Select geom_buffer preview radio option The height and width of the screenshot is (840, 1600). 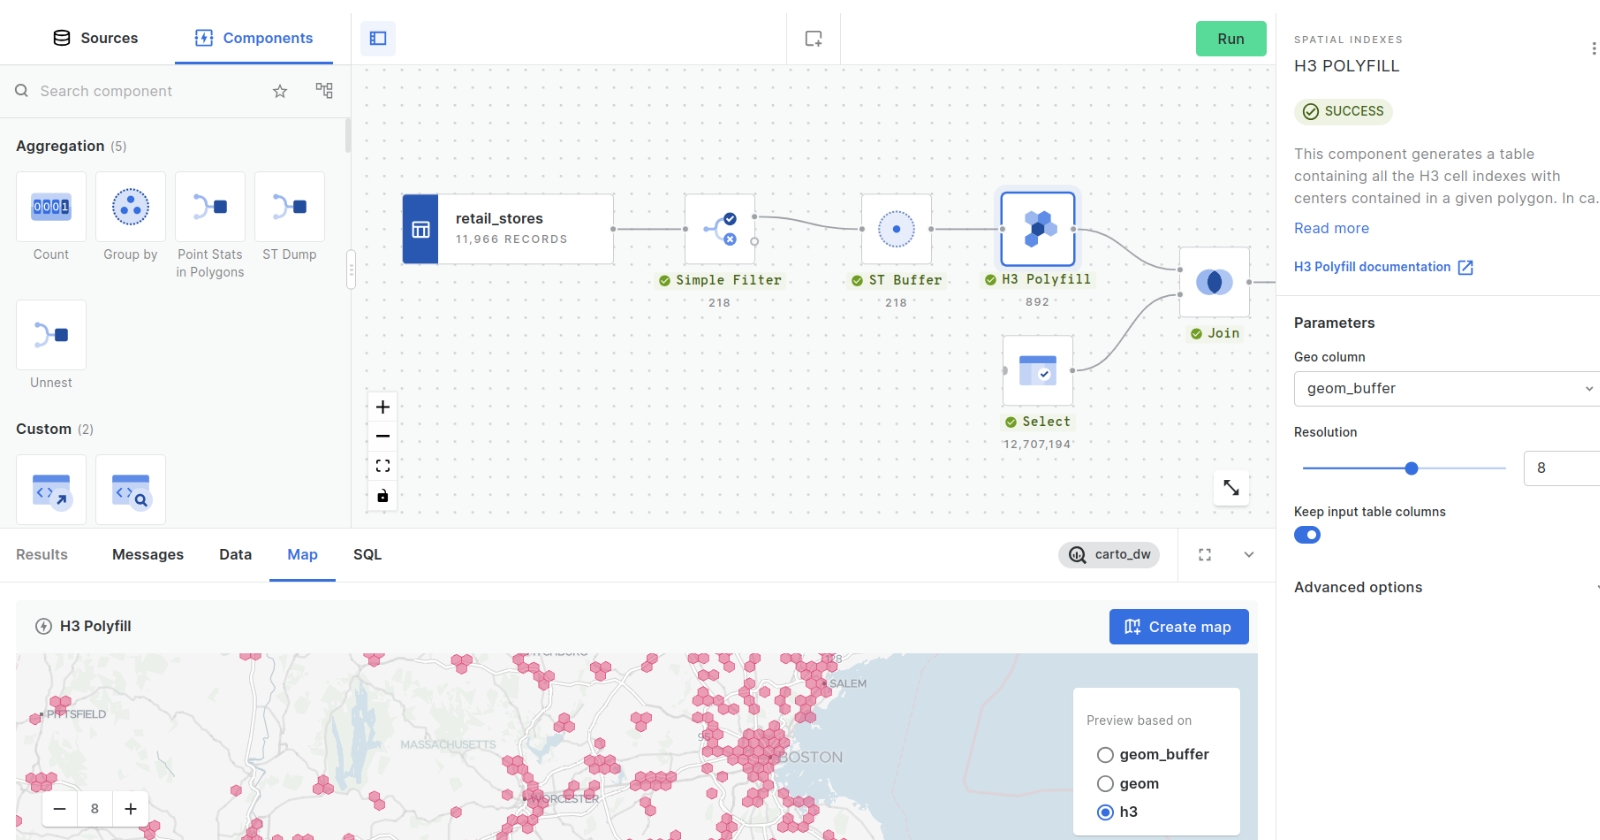click(1105, 755)
